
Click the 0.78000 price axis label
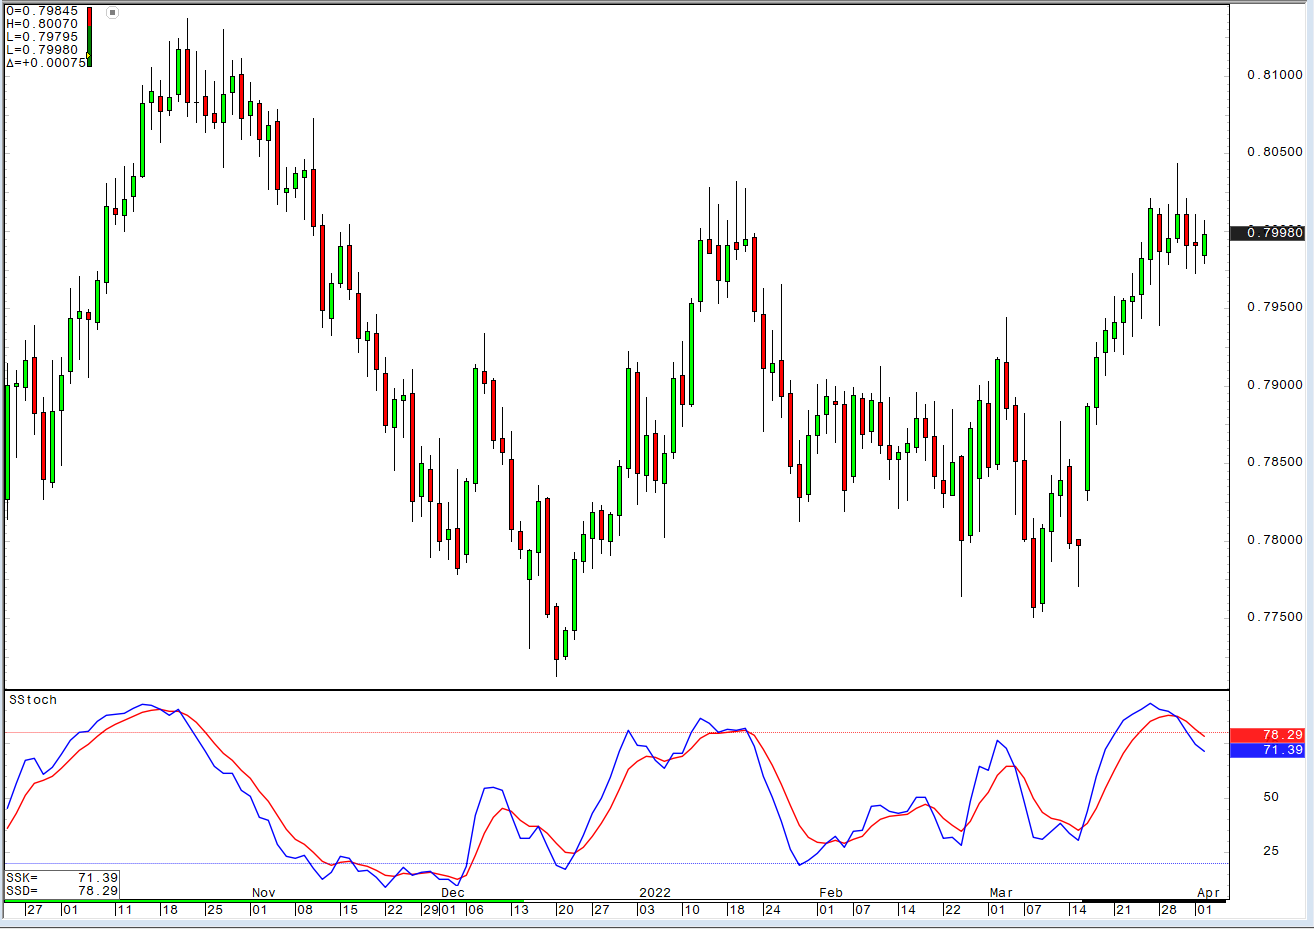[x=1275, y=540]
